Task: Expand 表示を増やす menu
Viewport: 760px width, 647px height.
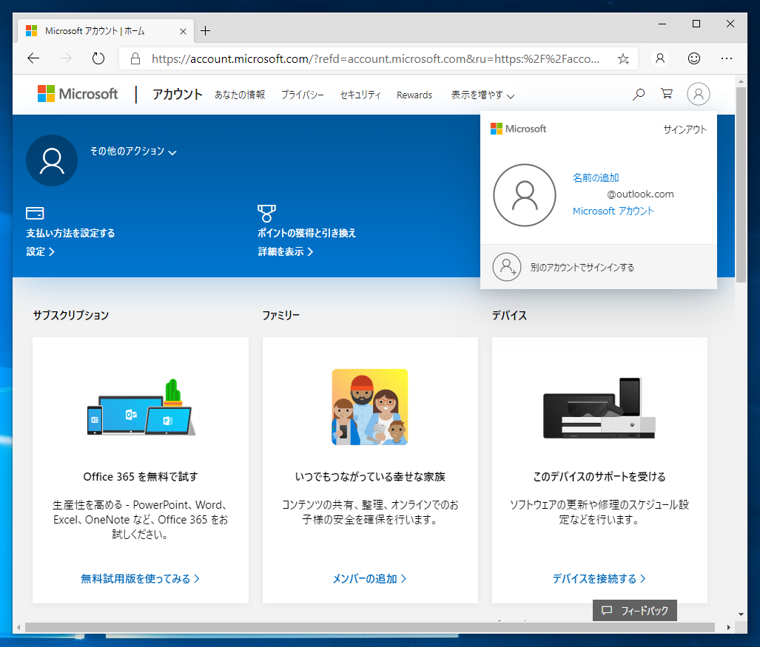Action: click(482, 95)
